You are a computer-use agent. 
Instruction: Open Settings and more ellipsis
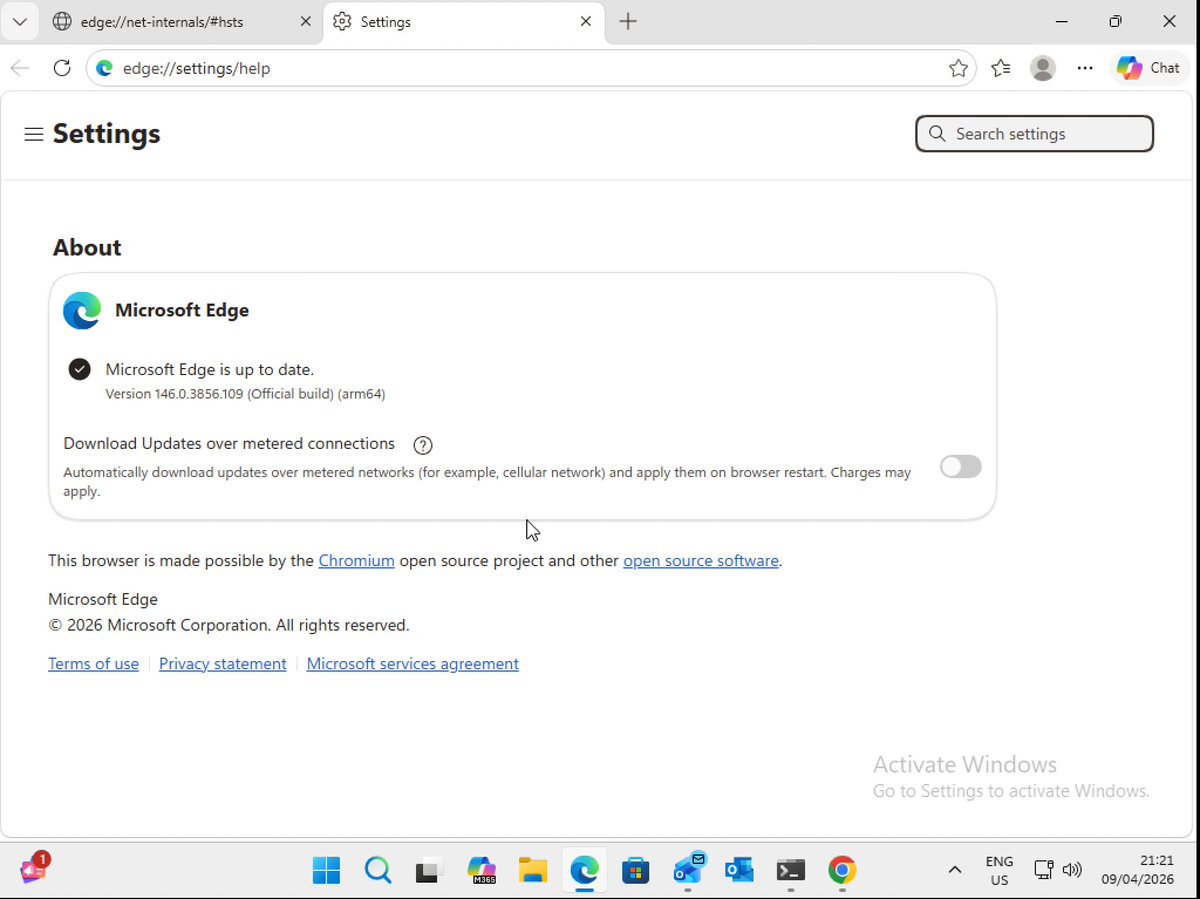point(1085,68)
